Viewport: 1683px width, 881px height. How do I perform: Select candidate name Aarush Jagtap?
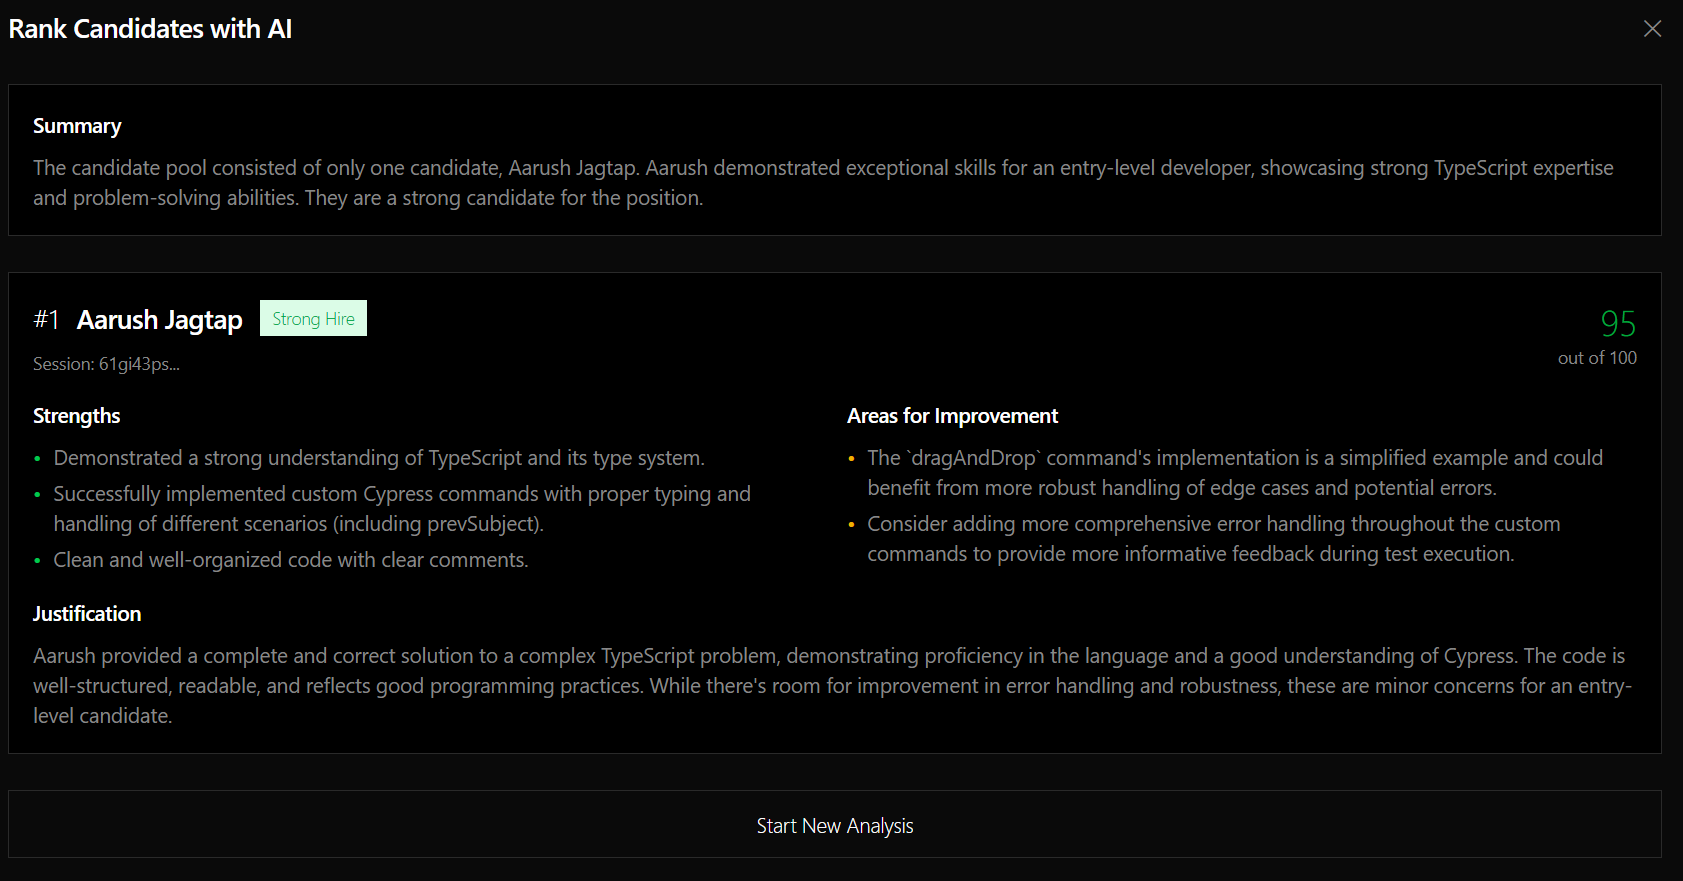coord(160,320)
